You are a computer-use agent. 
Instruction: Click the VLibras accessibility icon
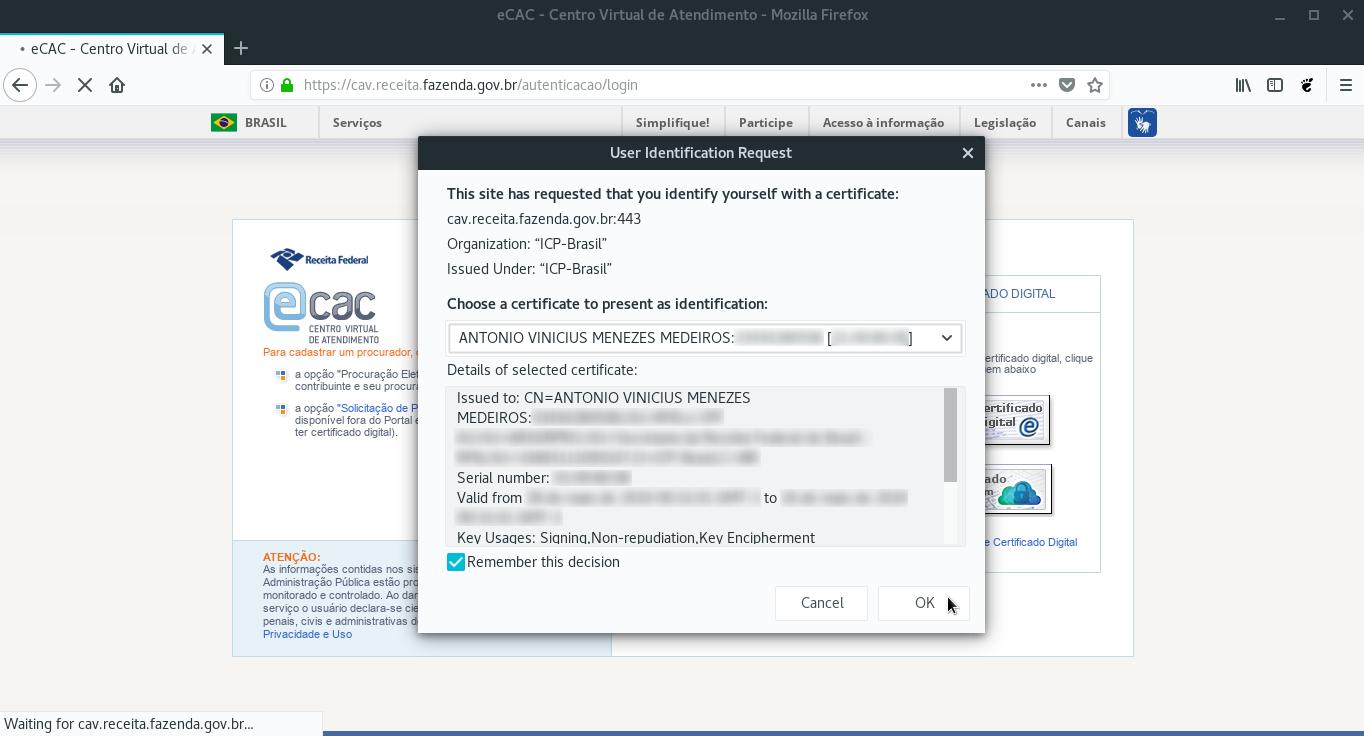(x=1142, y=122)
